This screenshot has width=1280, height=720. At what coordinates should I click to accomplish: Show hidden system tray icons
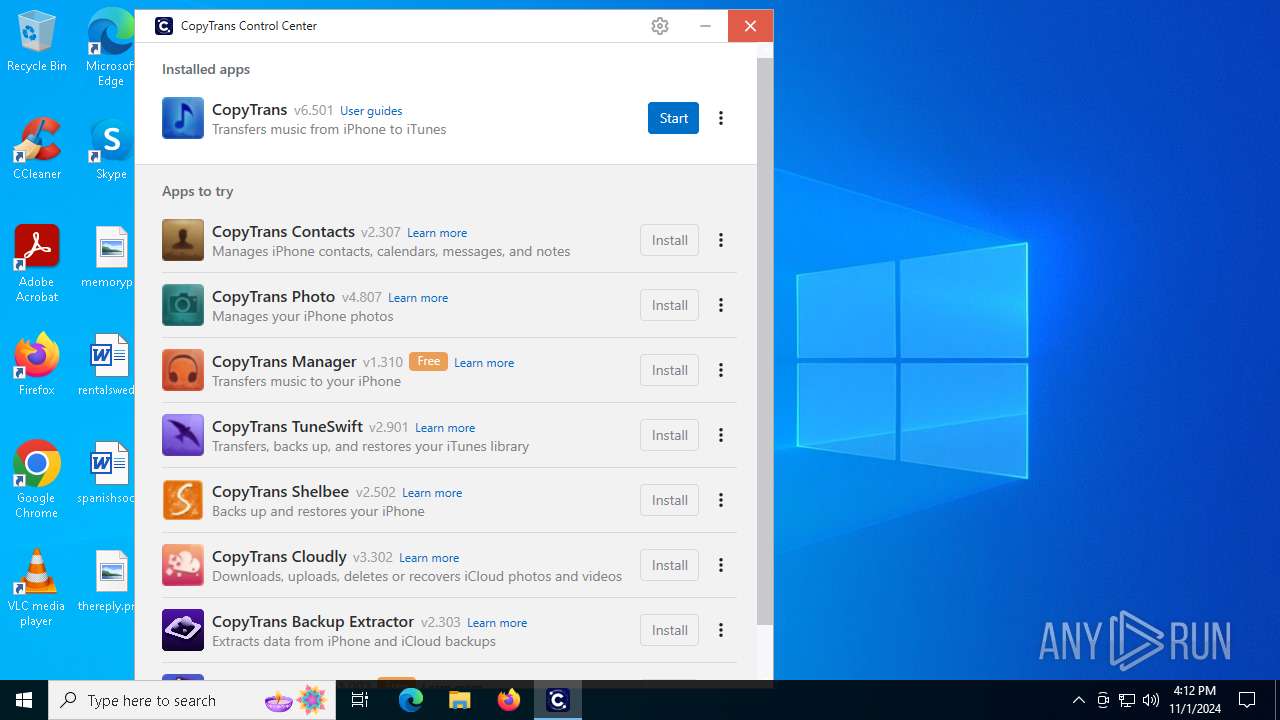point(1078,700)
